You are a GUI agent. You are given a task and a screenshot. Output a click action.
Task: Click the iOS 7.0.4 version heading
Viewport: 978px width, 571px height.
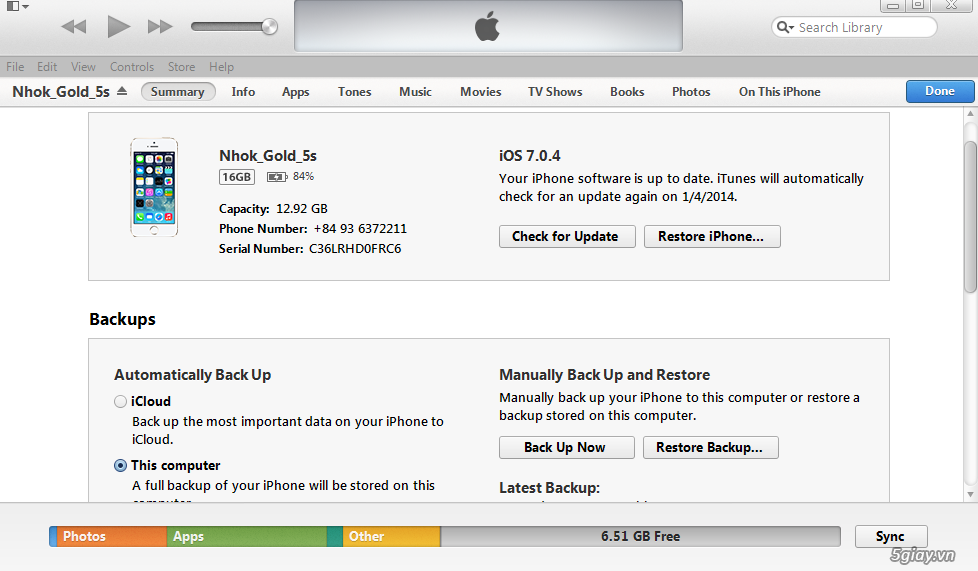pos(530,156)
